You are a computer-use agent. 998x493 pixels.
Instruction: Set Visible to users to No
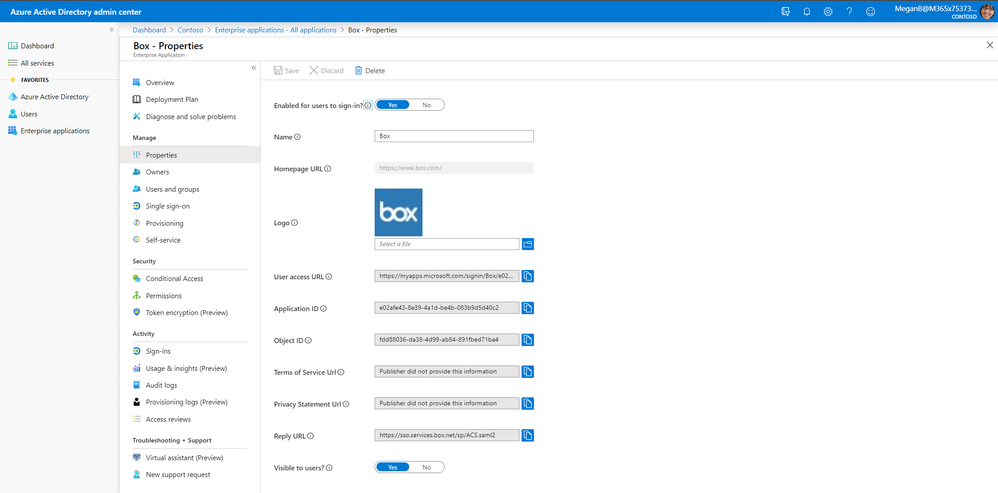click(426, 467)
